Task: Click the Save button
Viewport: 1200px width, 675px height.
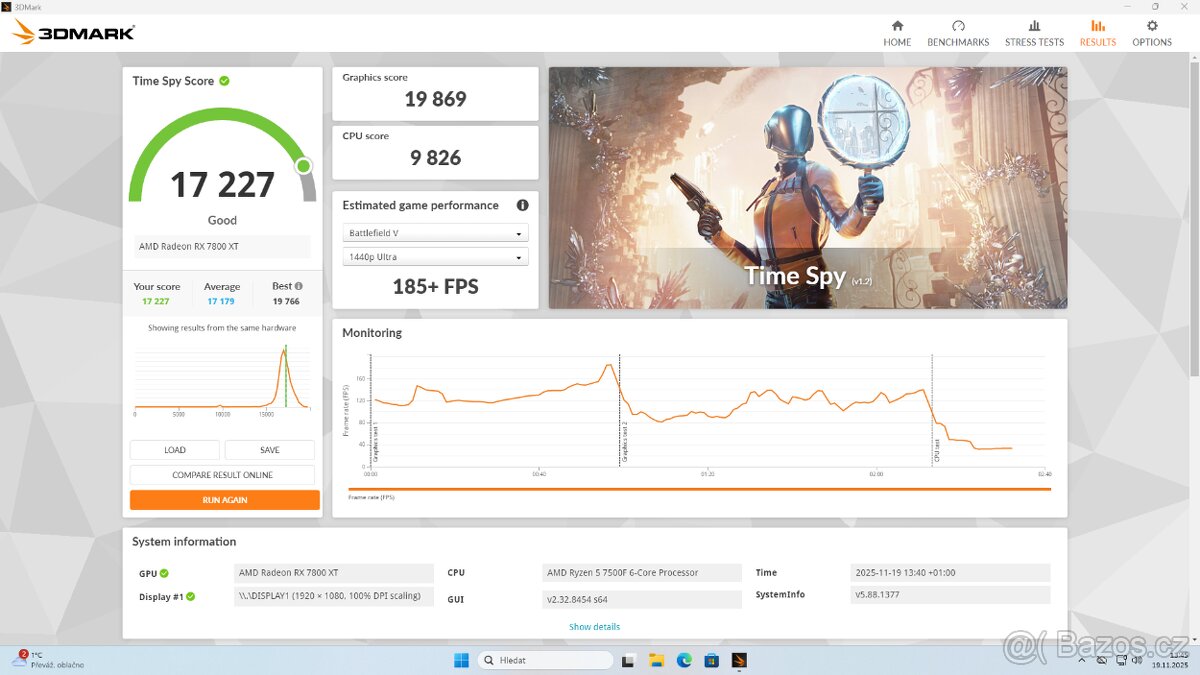Action: pyautogui.click(x=269, y=449)
